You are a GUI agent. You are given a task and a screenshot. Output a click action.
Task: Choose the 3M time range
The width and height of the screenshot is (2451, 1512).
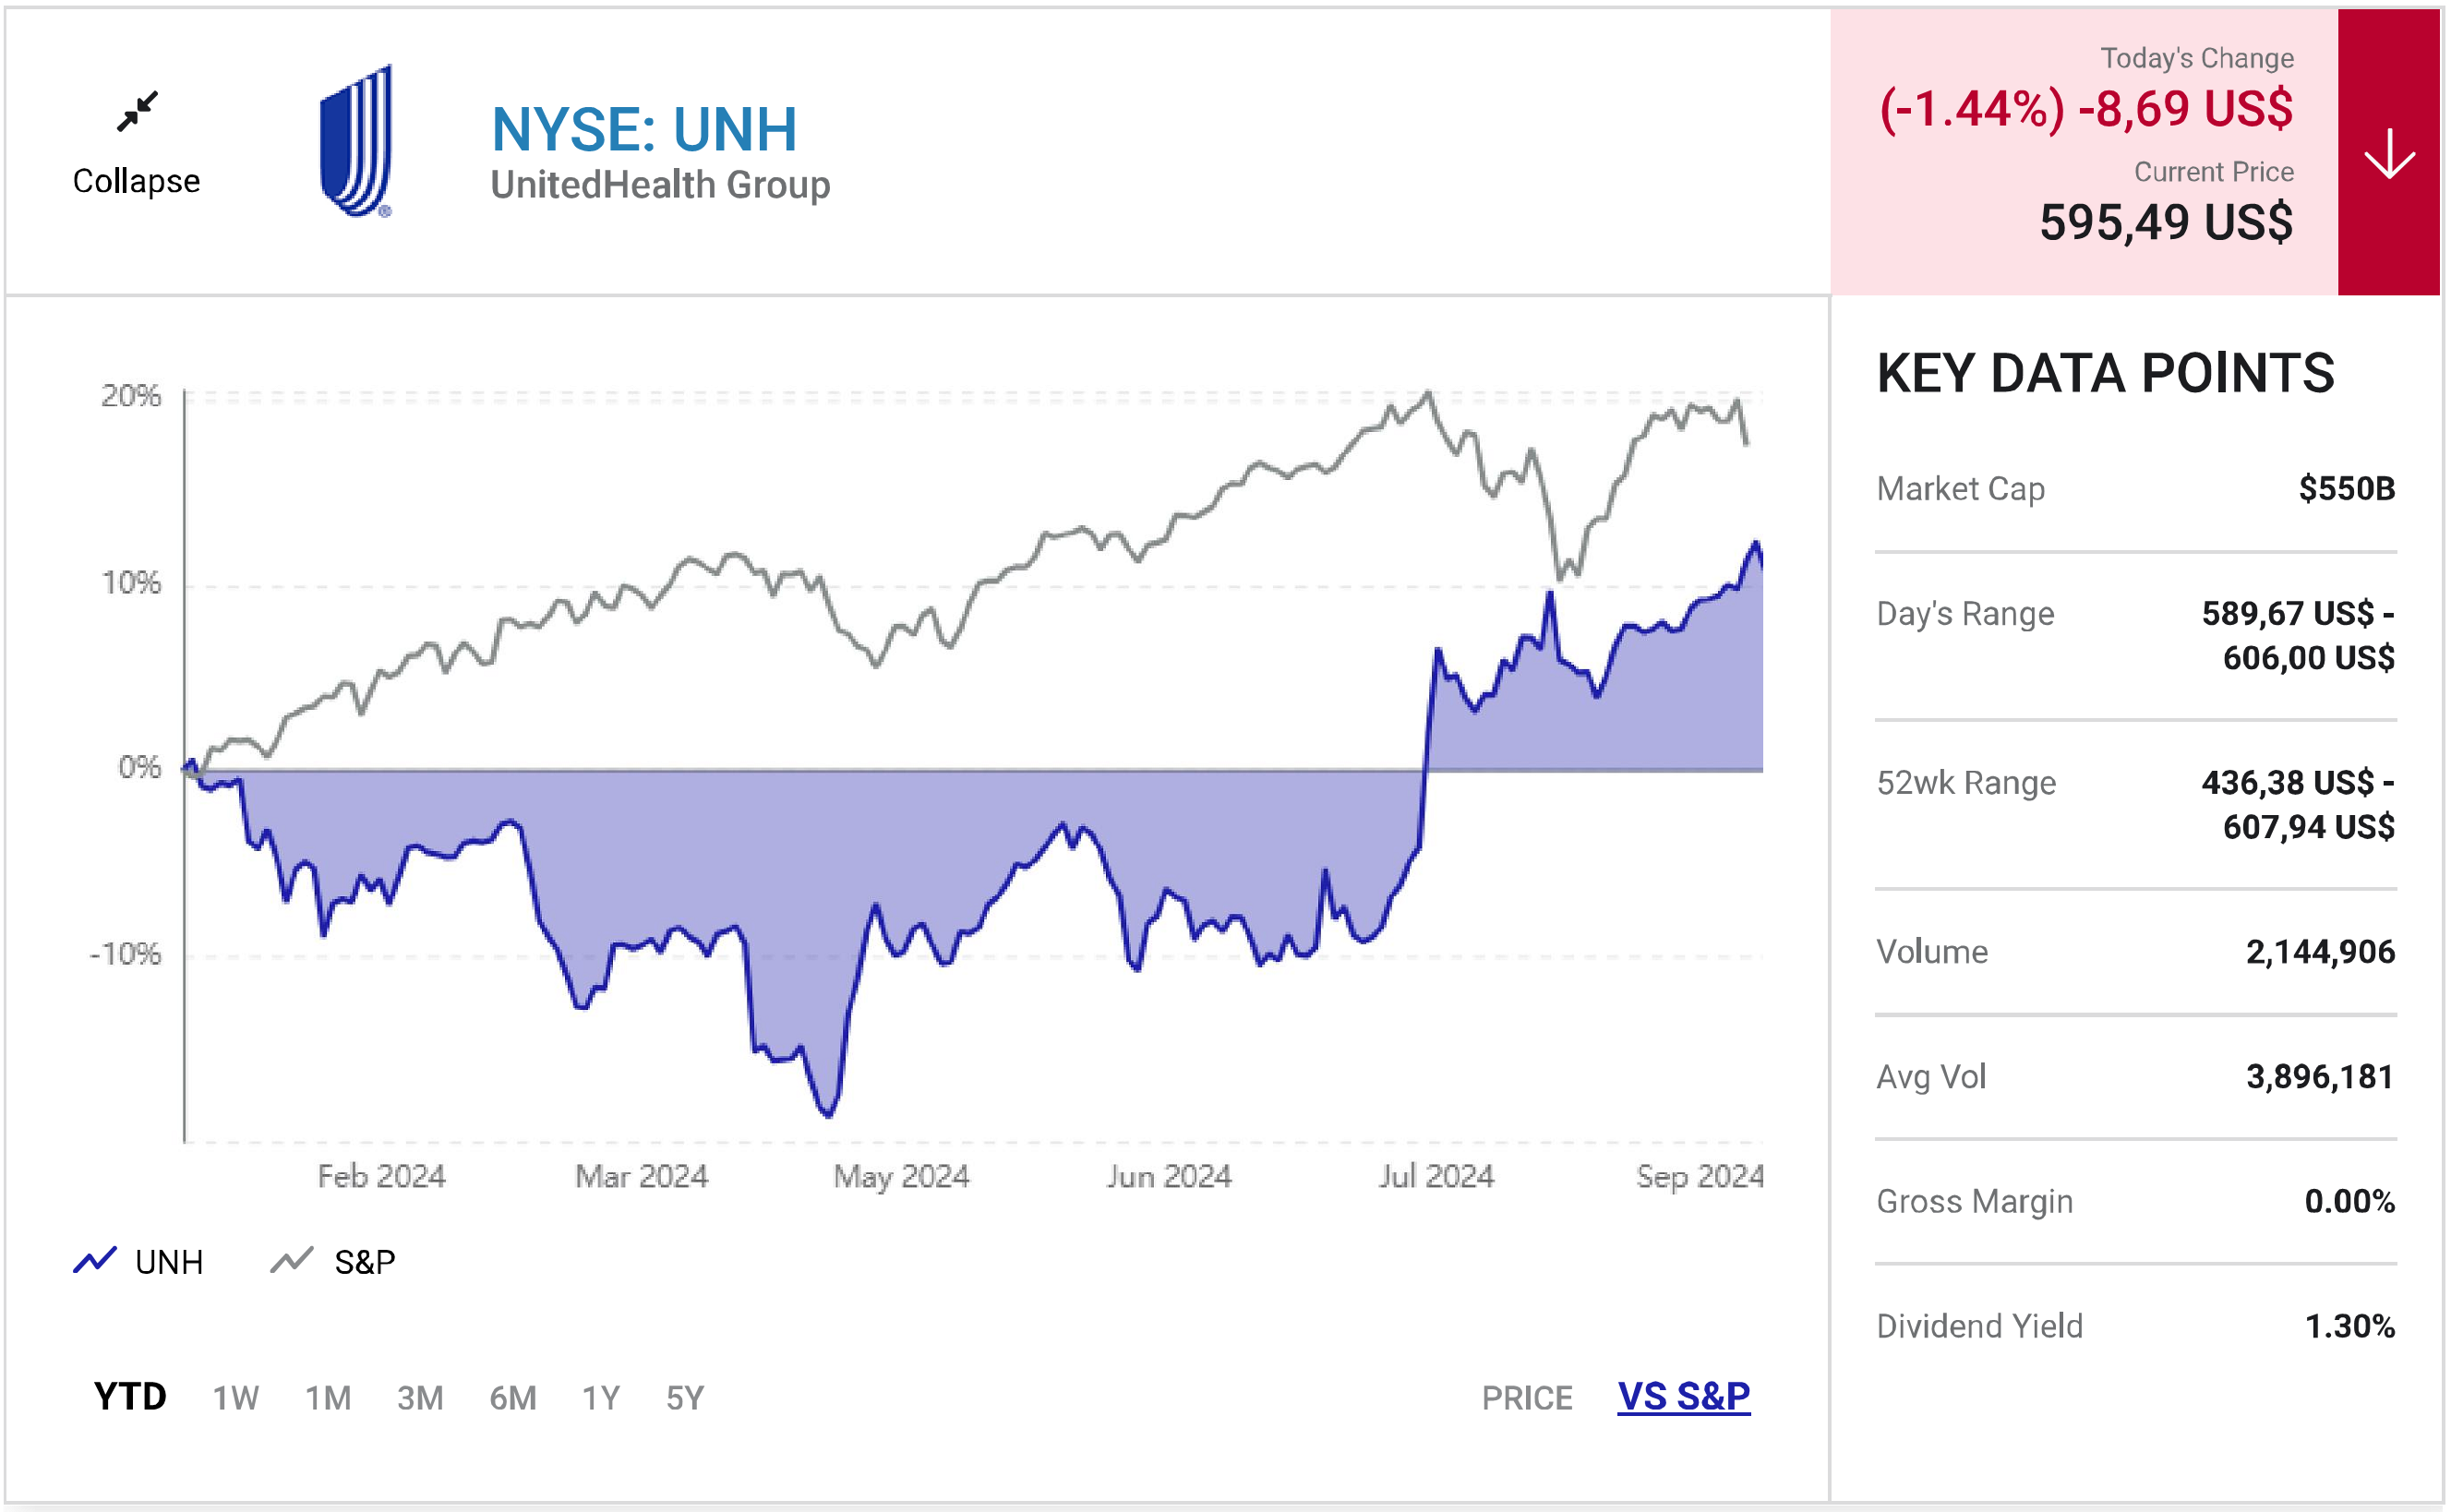(420, 1398)
